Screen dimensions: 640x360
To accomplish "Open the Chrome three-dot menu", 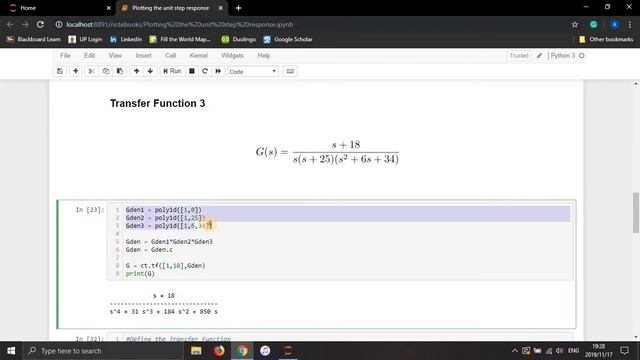I will tap(630, 24).
